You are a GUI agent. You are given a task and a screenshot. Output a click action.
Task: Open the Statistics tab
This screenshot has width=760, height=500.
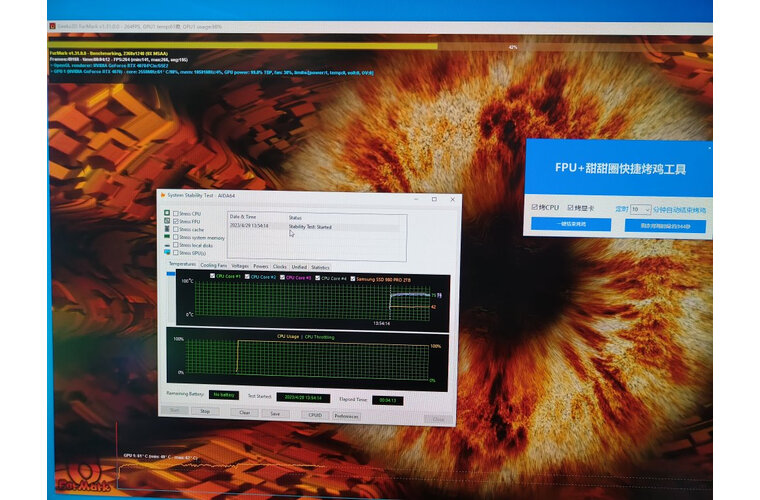click(x=320, y=267)
